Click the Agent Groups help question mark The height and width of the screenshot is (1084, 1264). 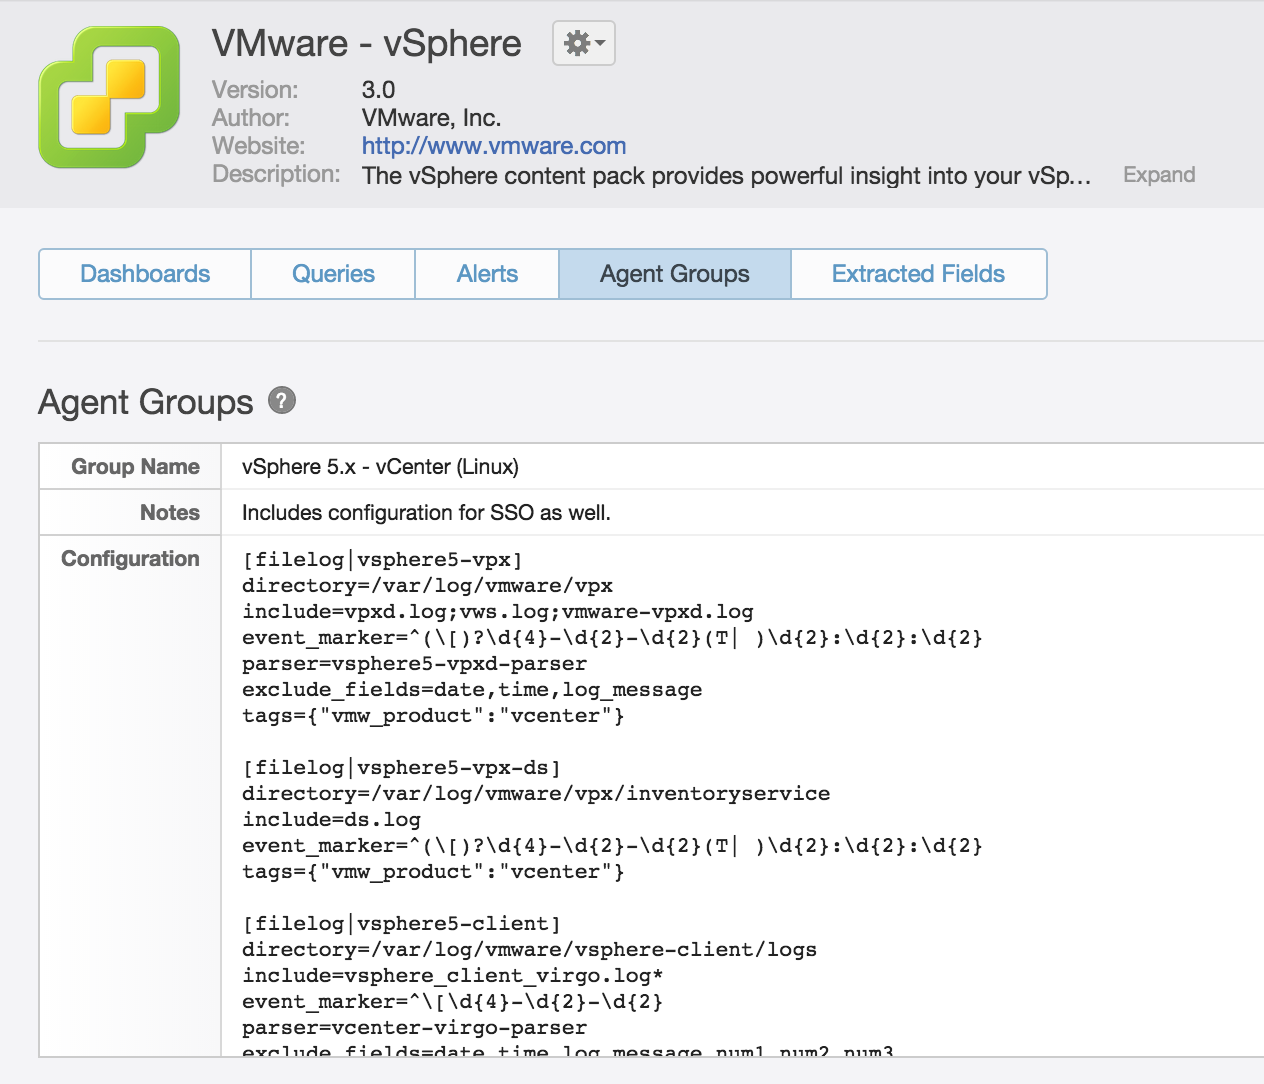(x=282, y=401)
